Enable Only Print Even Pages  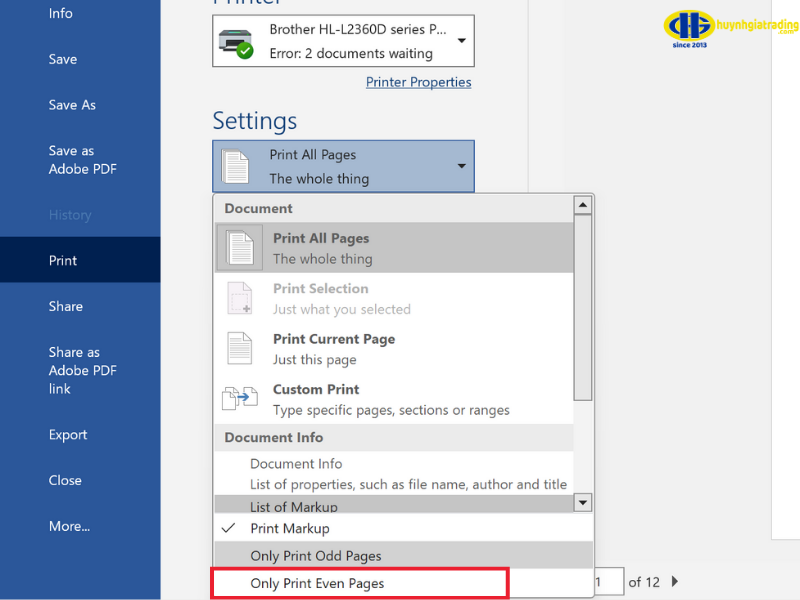[x=317, y=583]
